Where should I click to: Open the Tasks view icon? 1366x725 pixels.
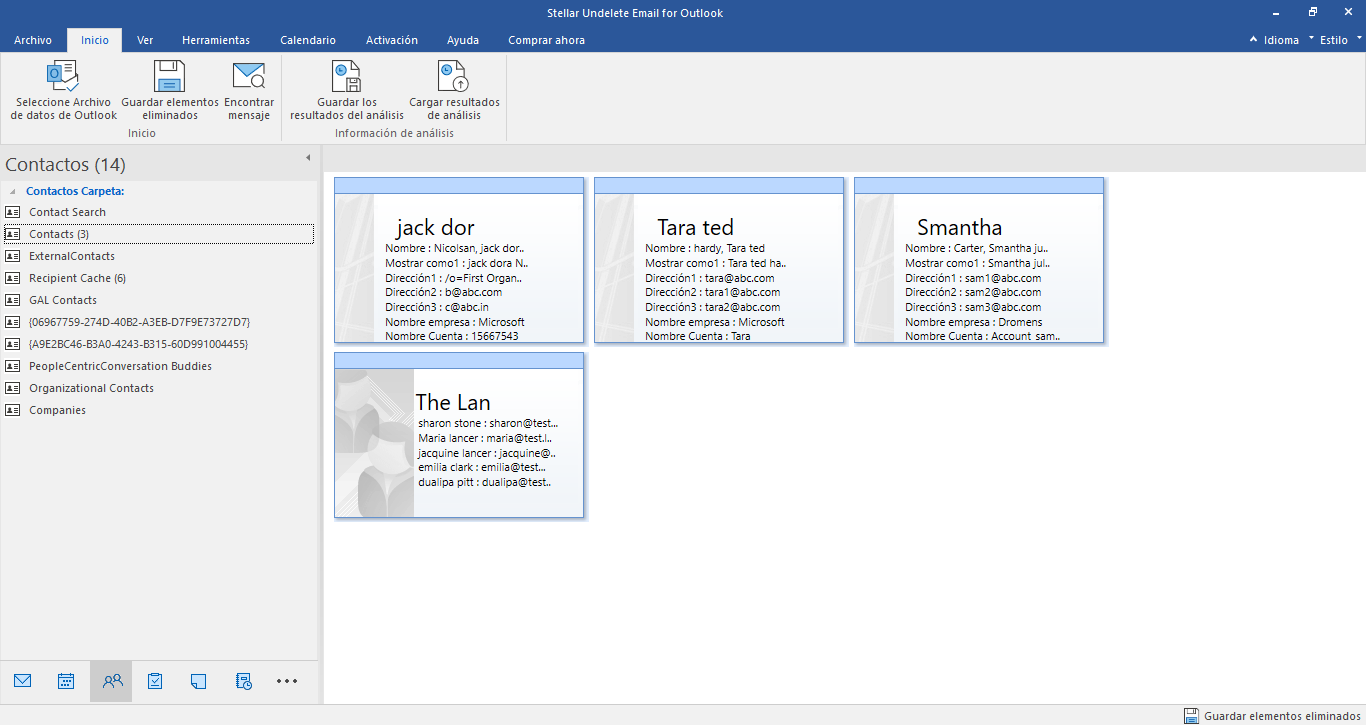(155, 681)
